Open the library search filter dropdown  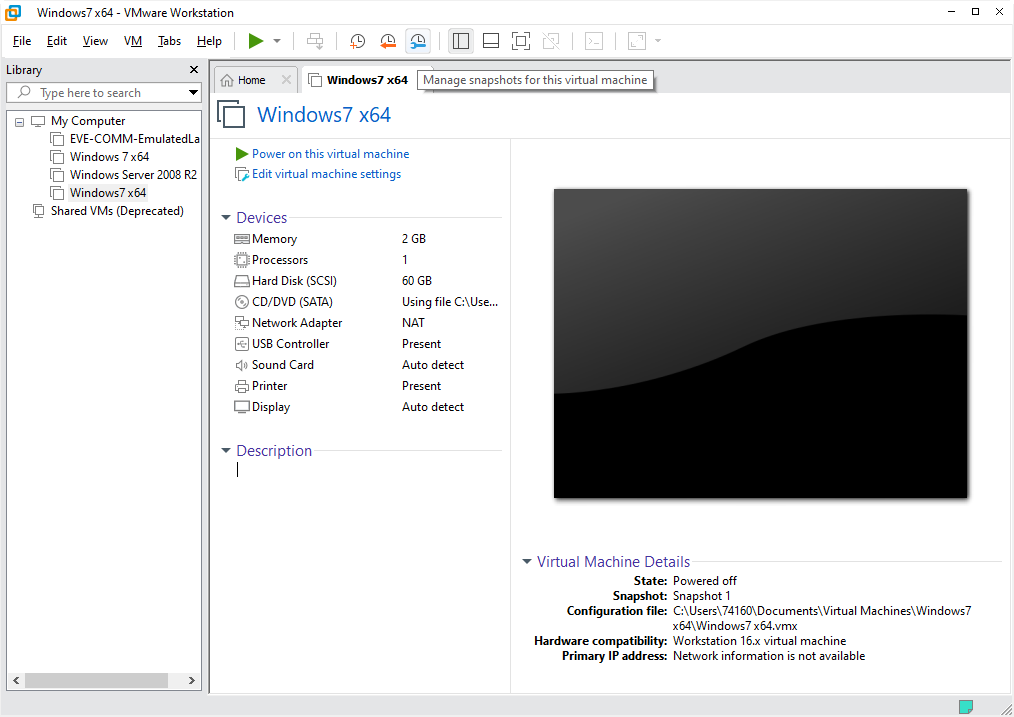point(193,92)
